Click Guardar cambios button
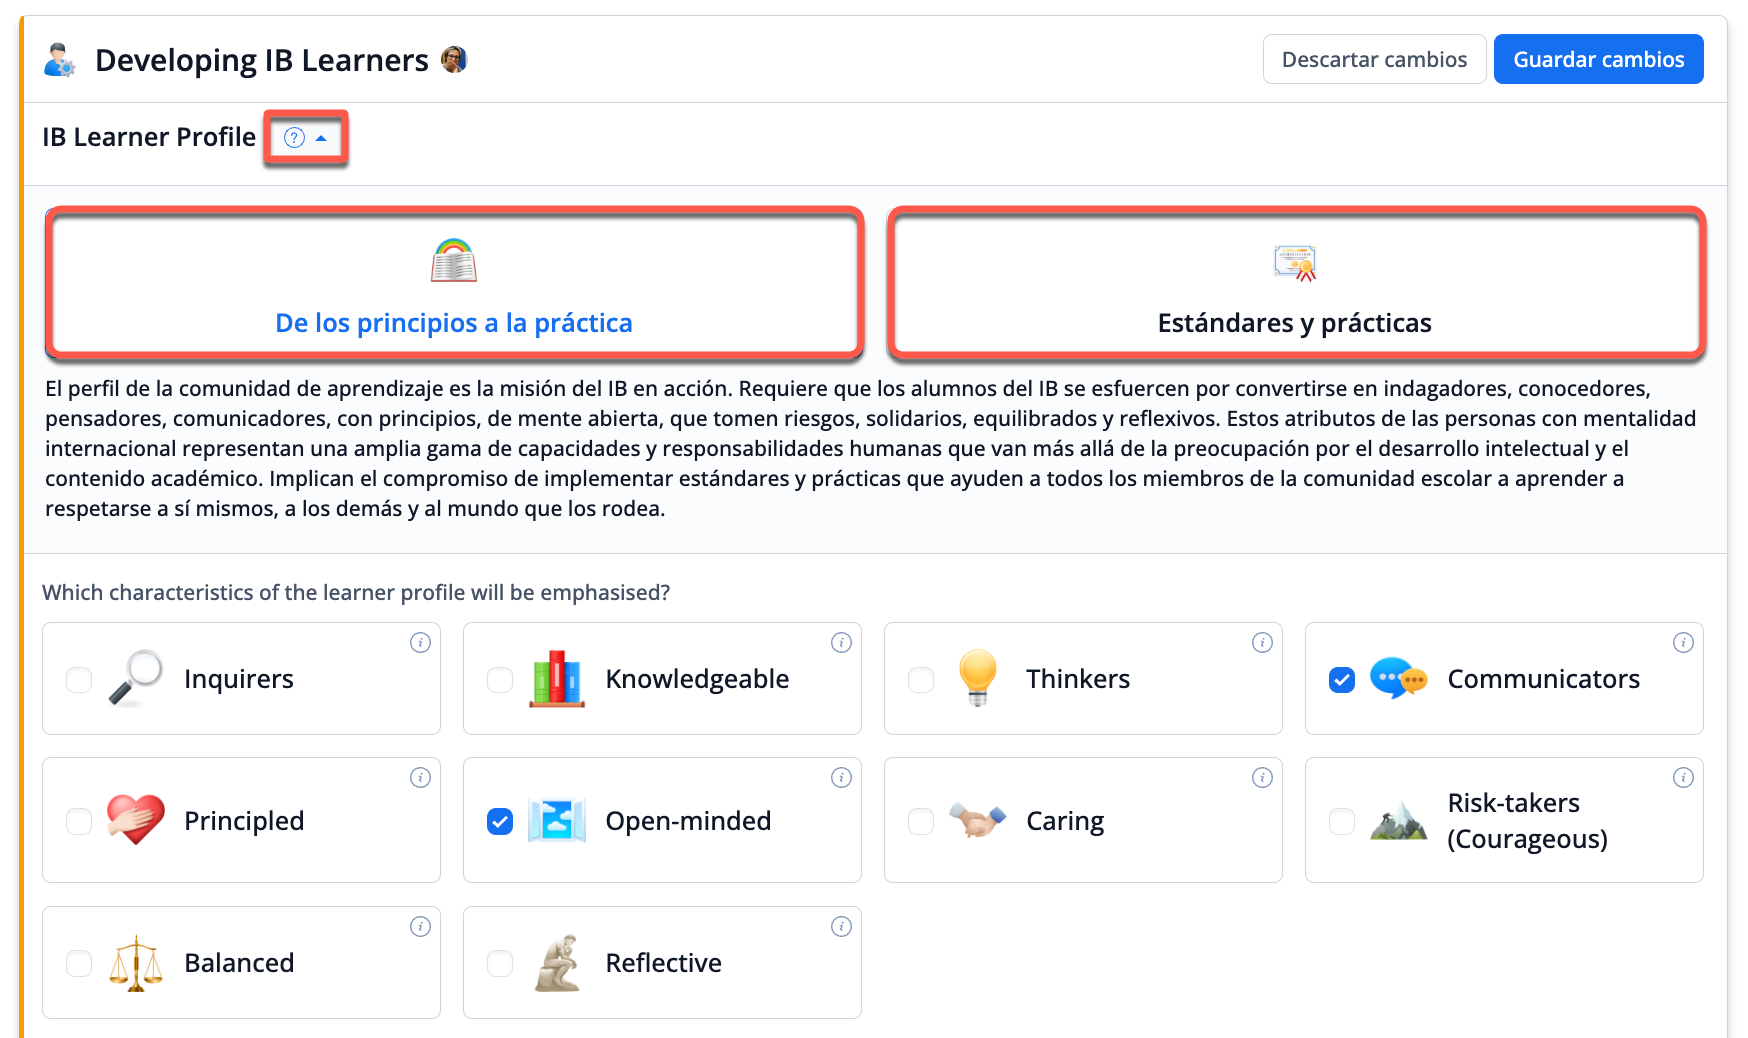Image resolution: width=1748 pixels, height=1038 pixels. (x=1598, y=60)
